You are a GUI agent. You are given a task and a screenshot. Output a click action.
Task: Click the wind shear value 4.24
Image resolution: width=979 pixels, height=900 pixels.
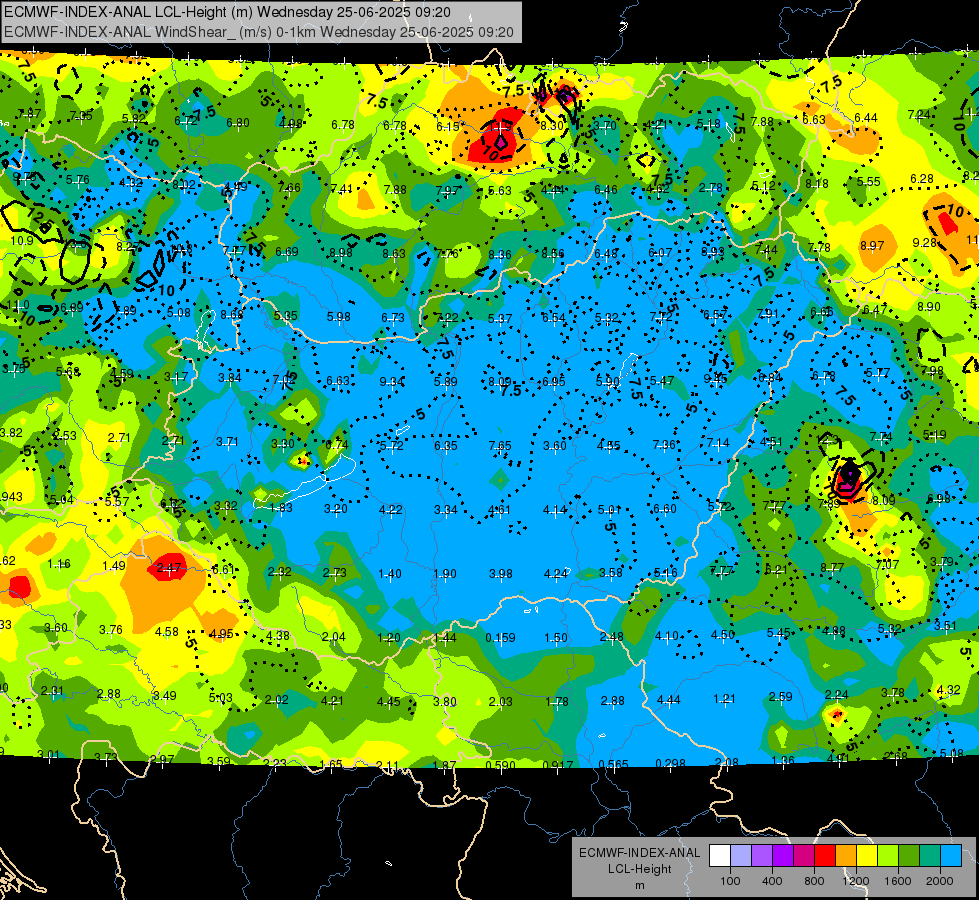click(x=556, y=573)
